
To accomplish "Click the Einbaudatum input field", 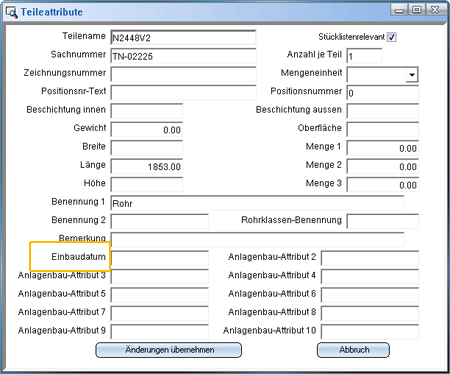I will [x=160, y=258].
